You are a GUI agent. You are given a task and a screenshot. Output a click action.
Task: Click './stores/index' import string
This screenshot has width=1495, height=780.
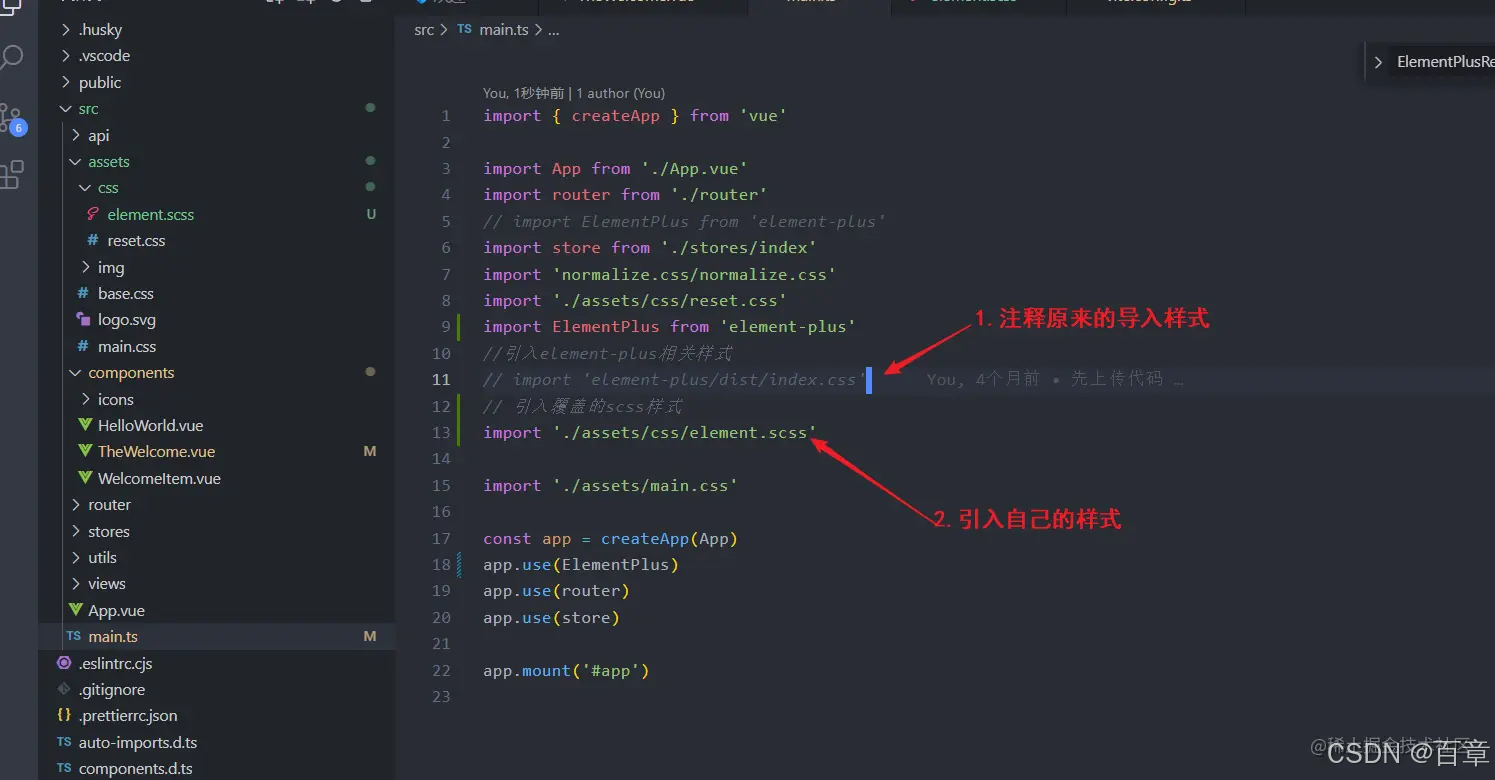(x=739, y=248)
